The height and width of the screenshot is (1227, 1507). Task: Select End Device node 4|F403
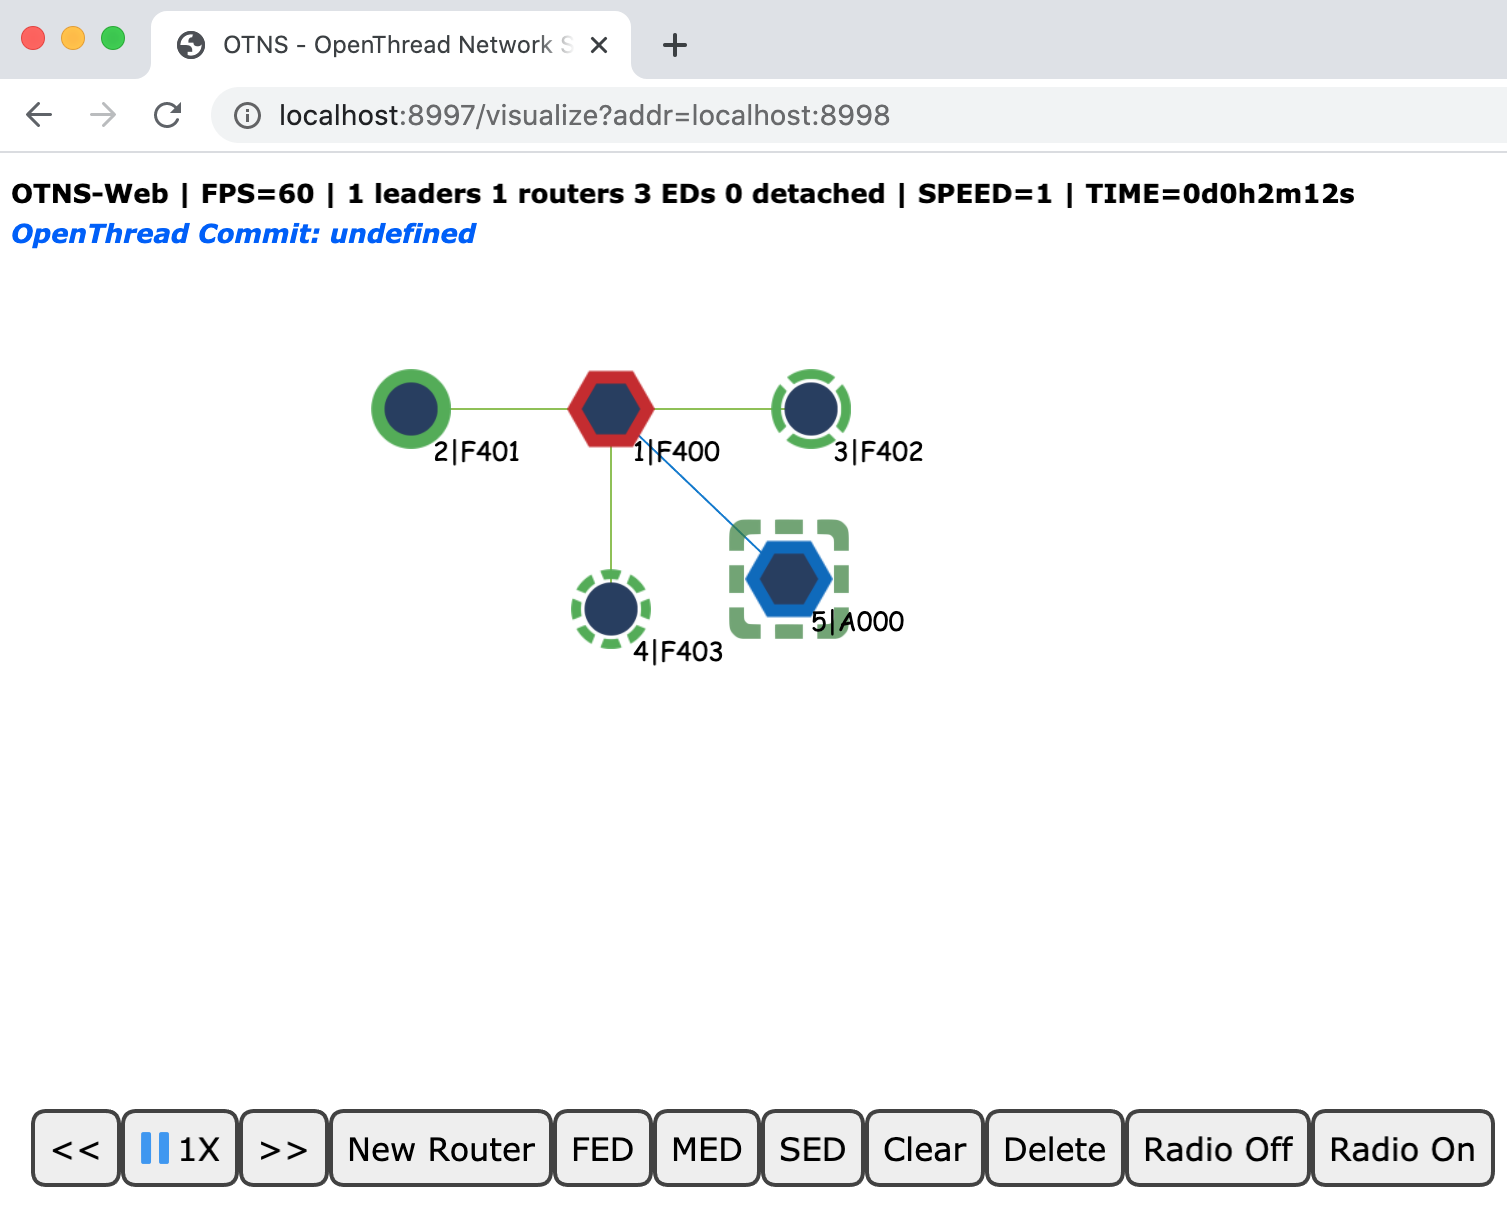click(x=610, y=607)
